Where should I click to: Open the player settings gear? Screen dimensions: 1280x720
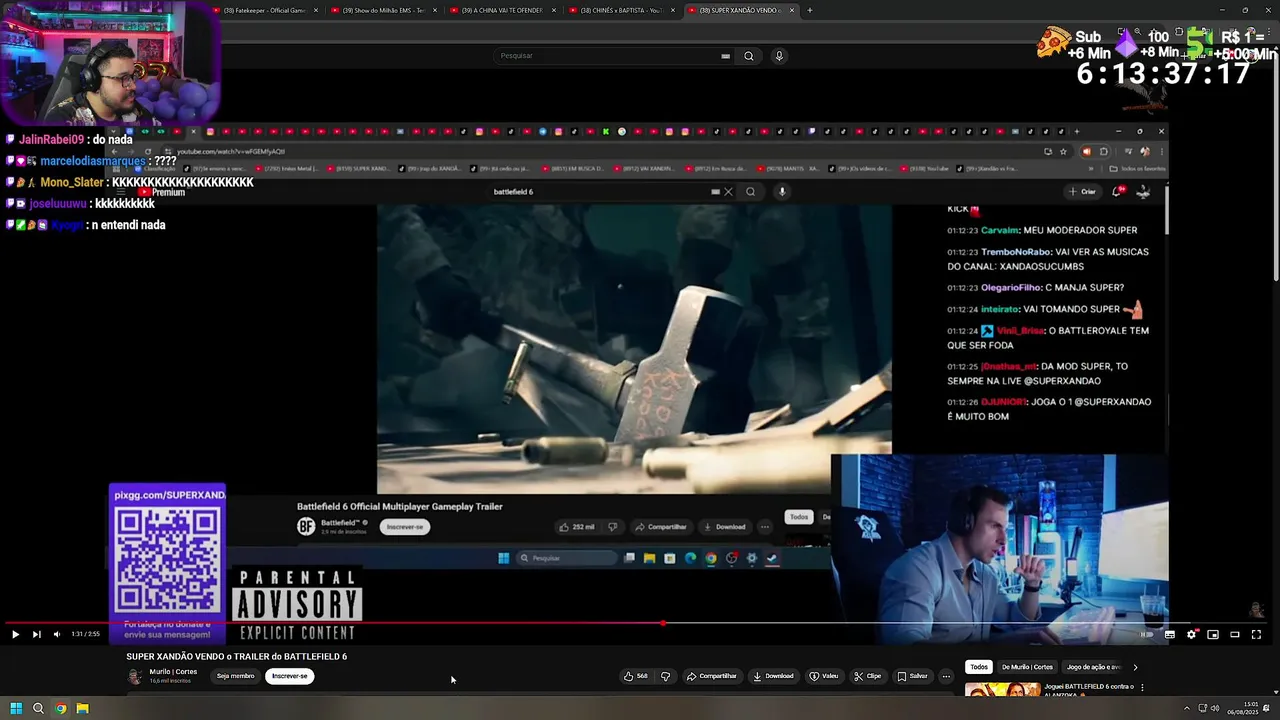1191,634
